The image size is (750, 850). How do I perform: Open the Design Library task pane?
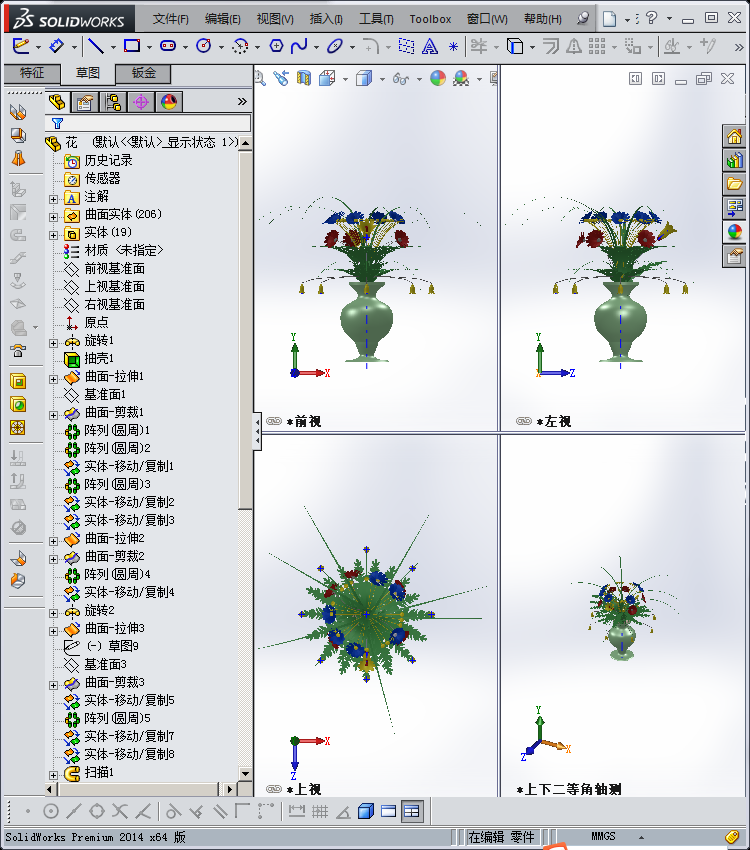(x=735, y=160)
